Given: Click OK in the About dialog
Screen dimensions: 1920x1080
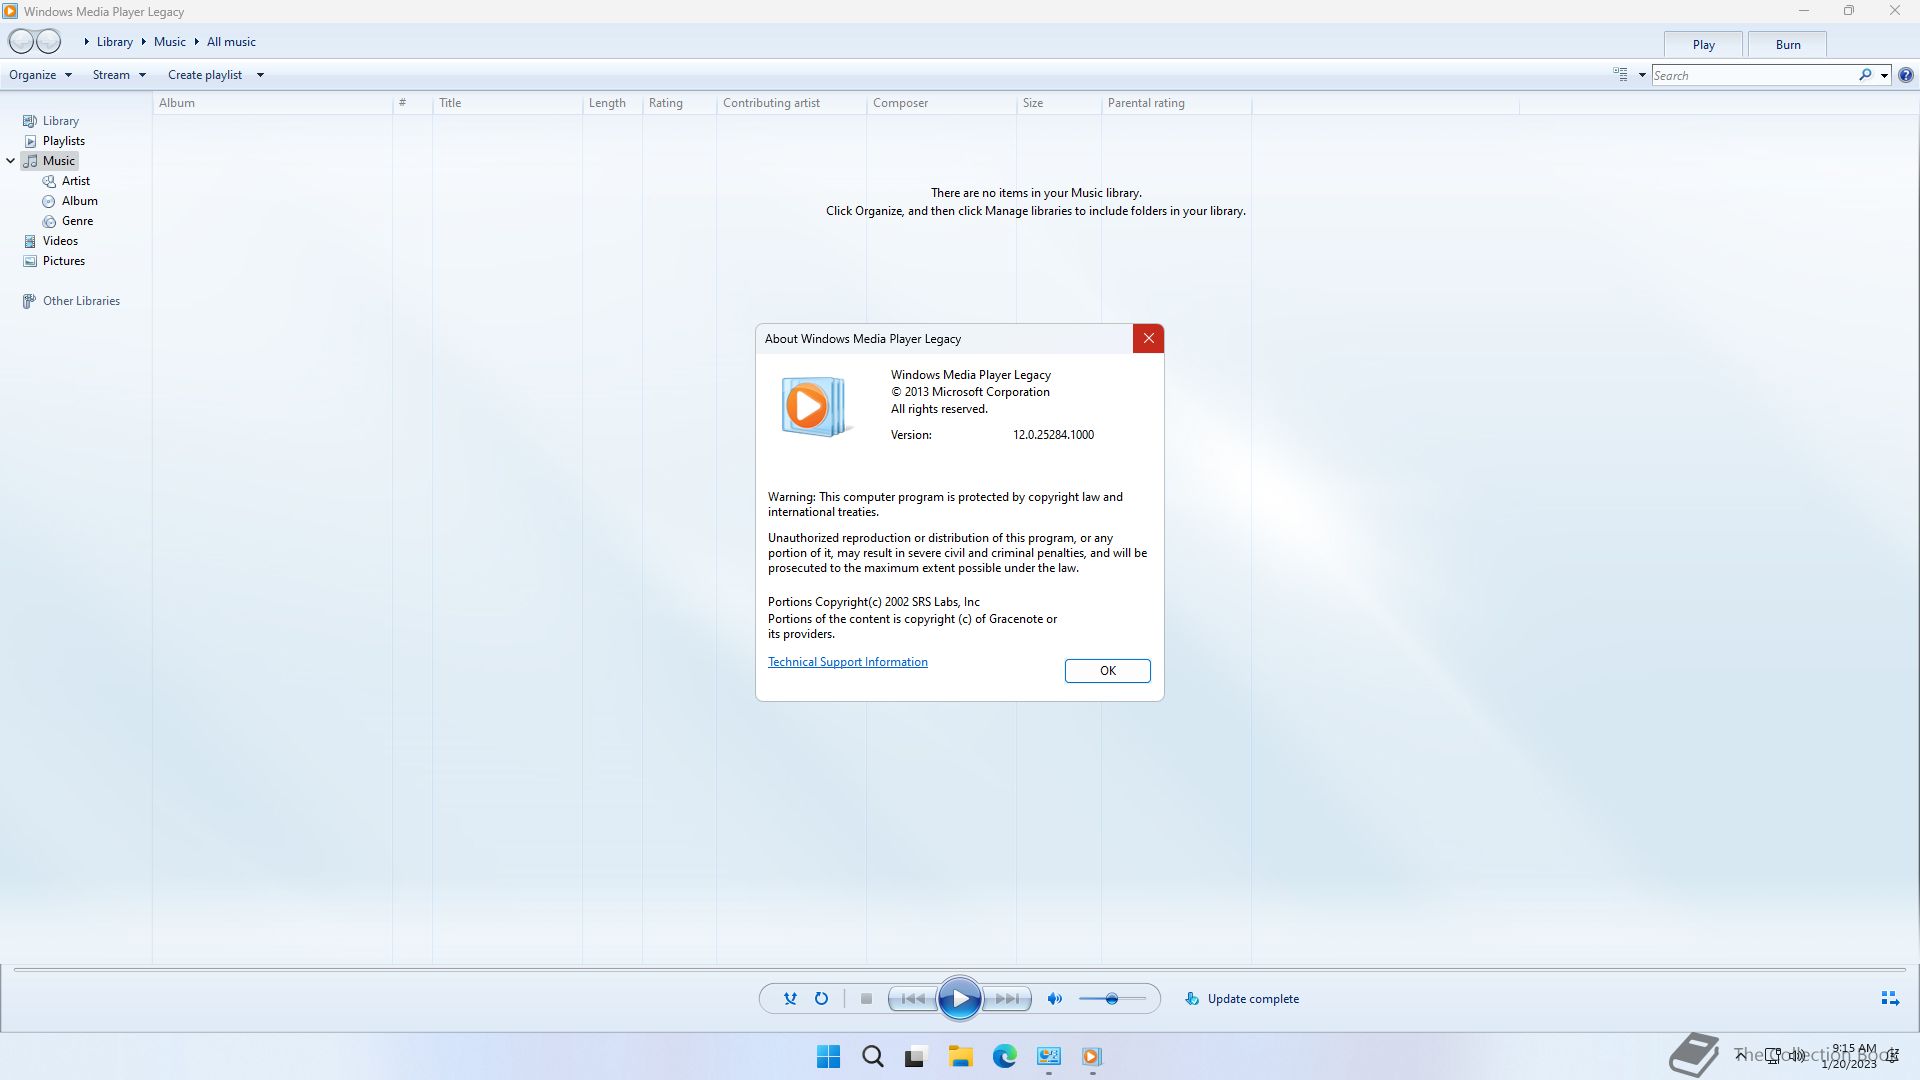Looking at the screenshot, I should (x=1107, y=670).
